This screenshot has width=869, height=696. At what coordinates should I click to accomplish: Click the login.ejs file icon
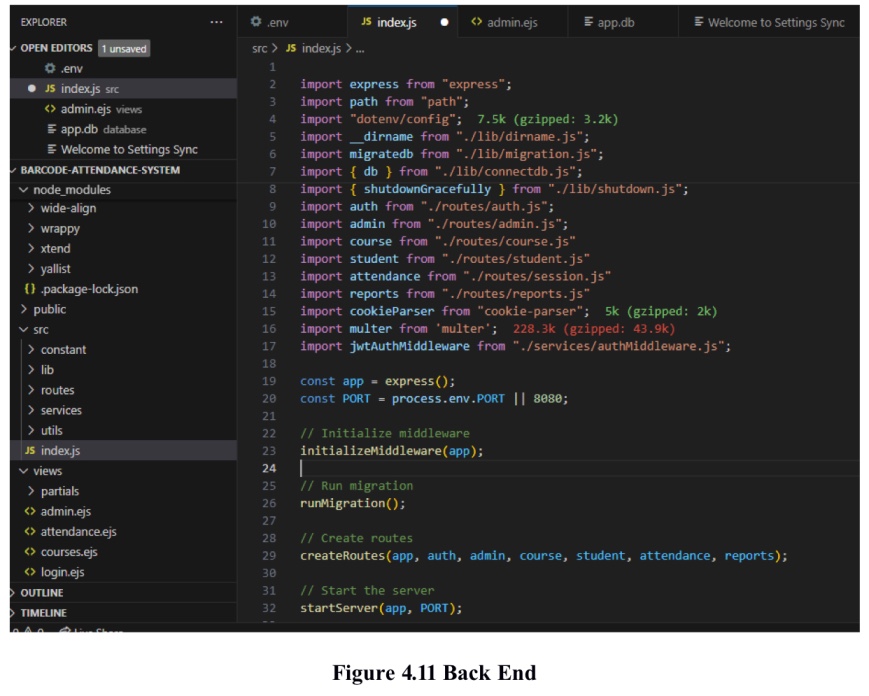coord(30,572)
